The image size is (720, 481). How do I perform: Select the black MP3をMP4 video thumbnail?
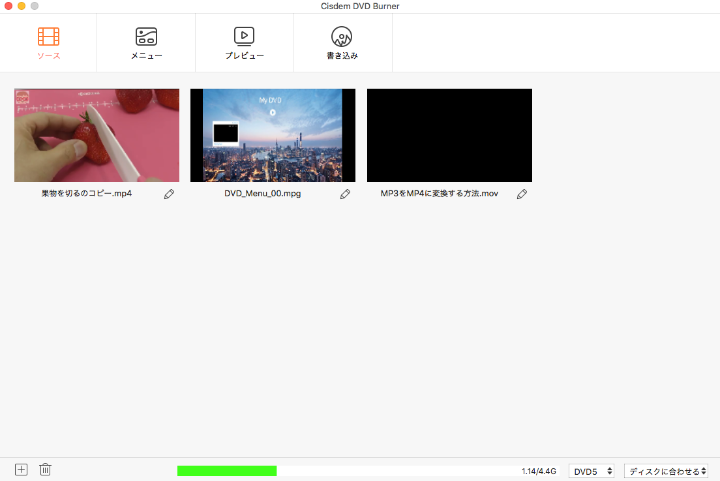tap(449, 135)
